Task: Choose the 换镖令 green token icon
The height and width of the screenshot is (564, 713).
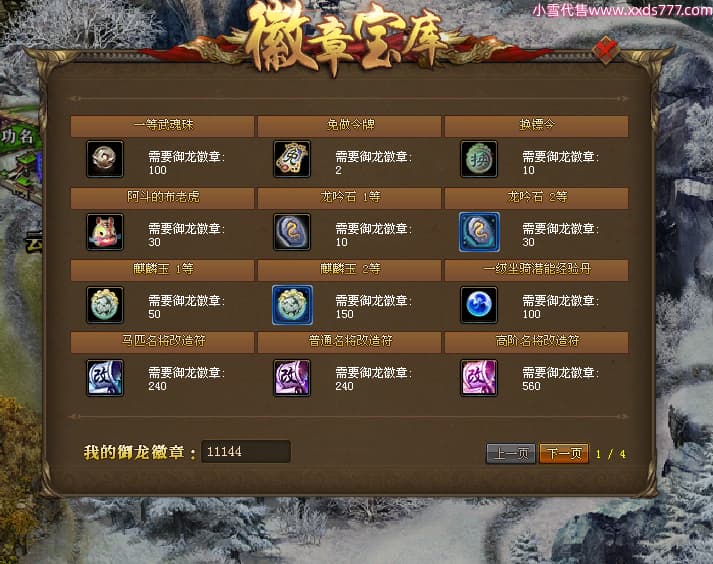Action: tap(479, 159)
